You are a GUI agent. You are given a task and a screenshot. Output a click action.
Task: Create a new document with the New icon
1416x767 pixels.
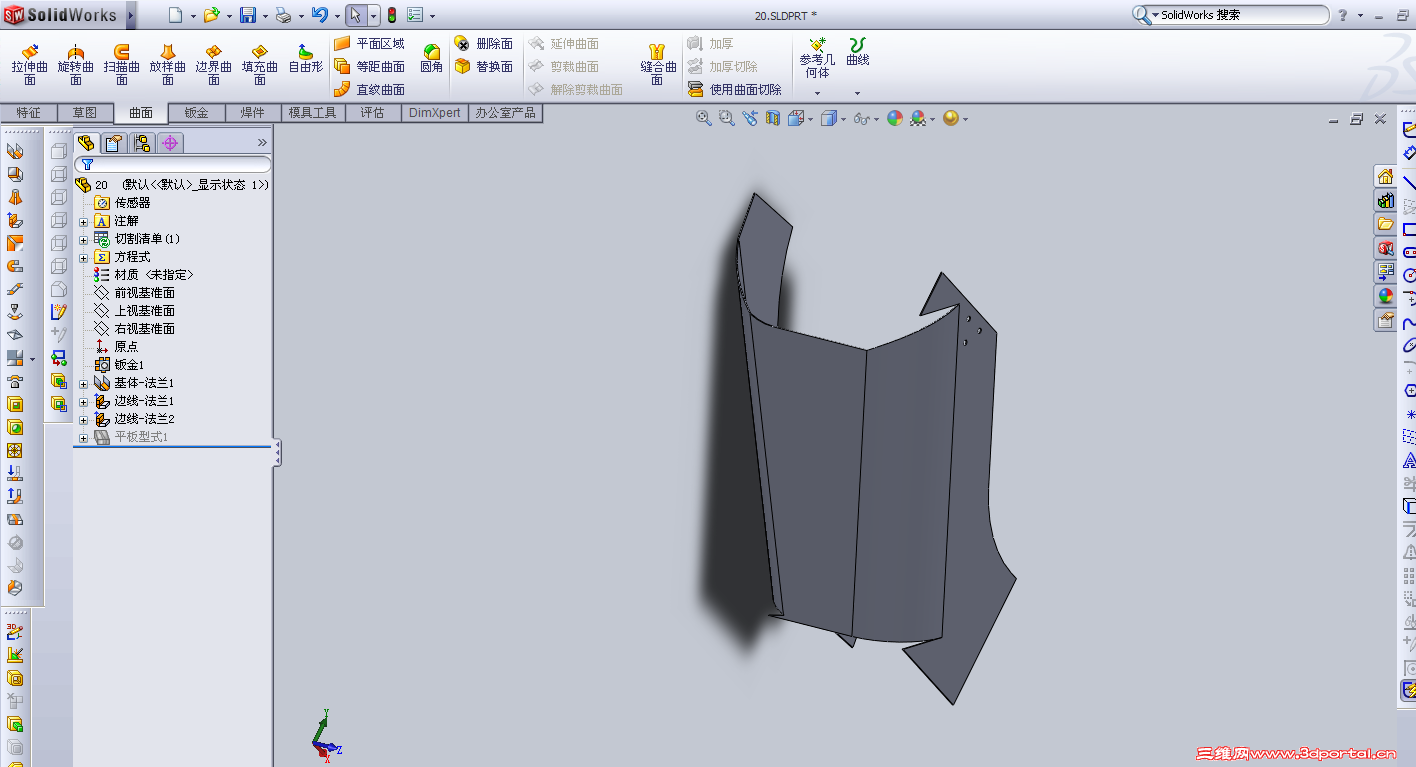click(176, 15)
